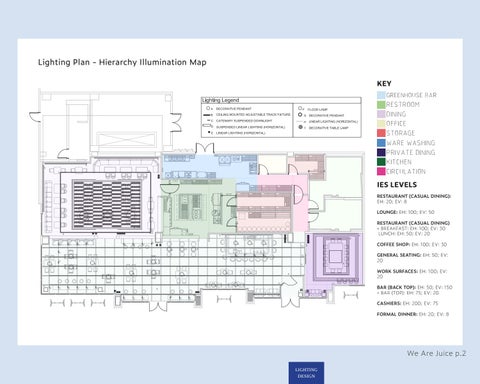This screenshot has height=384, width=480.
Task: Click the Greenhouse Bar light blue swatch
Action: [x=381, y=95]
